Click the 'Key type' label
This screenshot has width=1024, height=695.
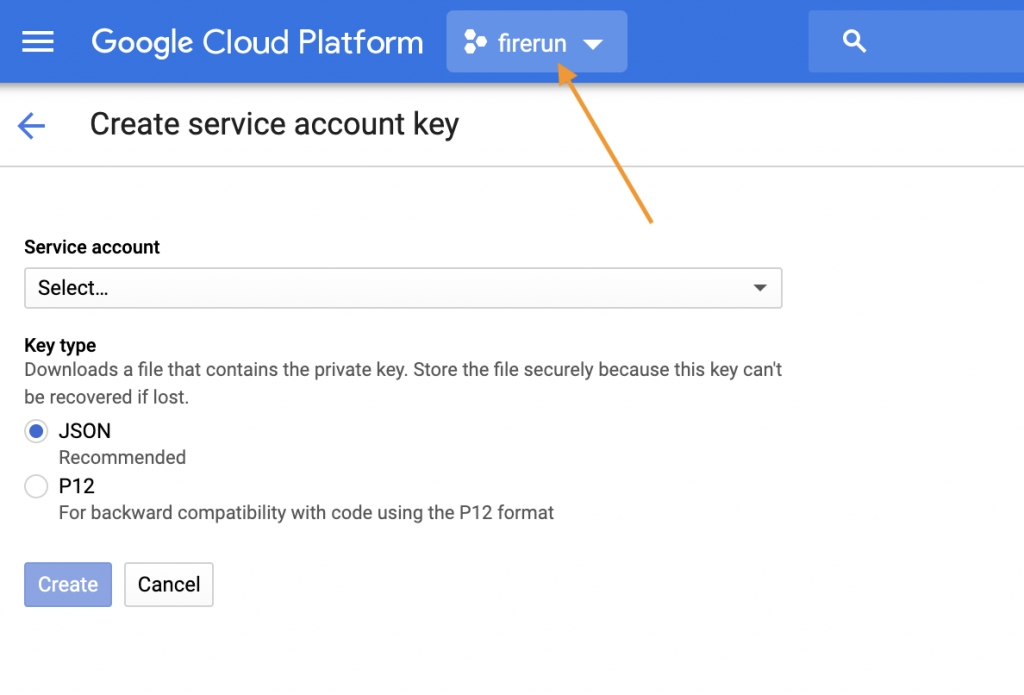coord(60,345)
